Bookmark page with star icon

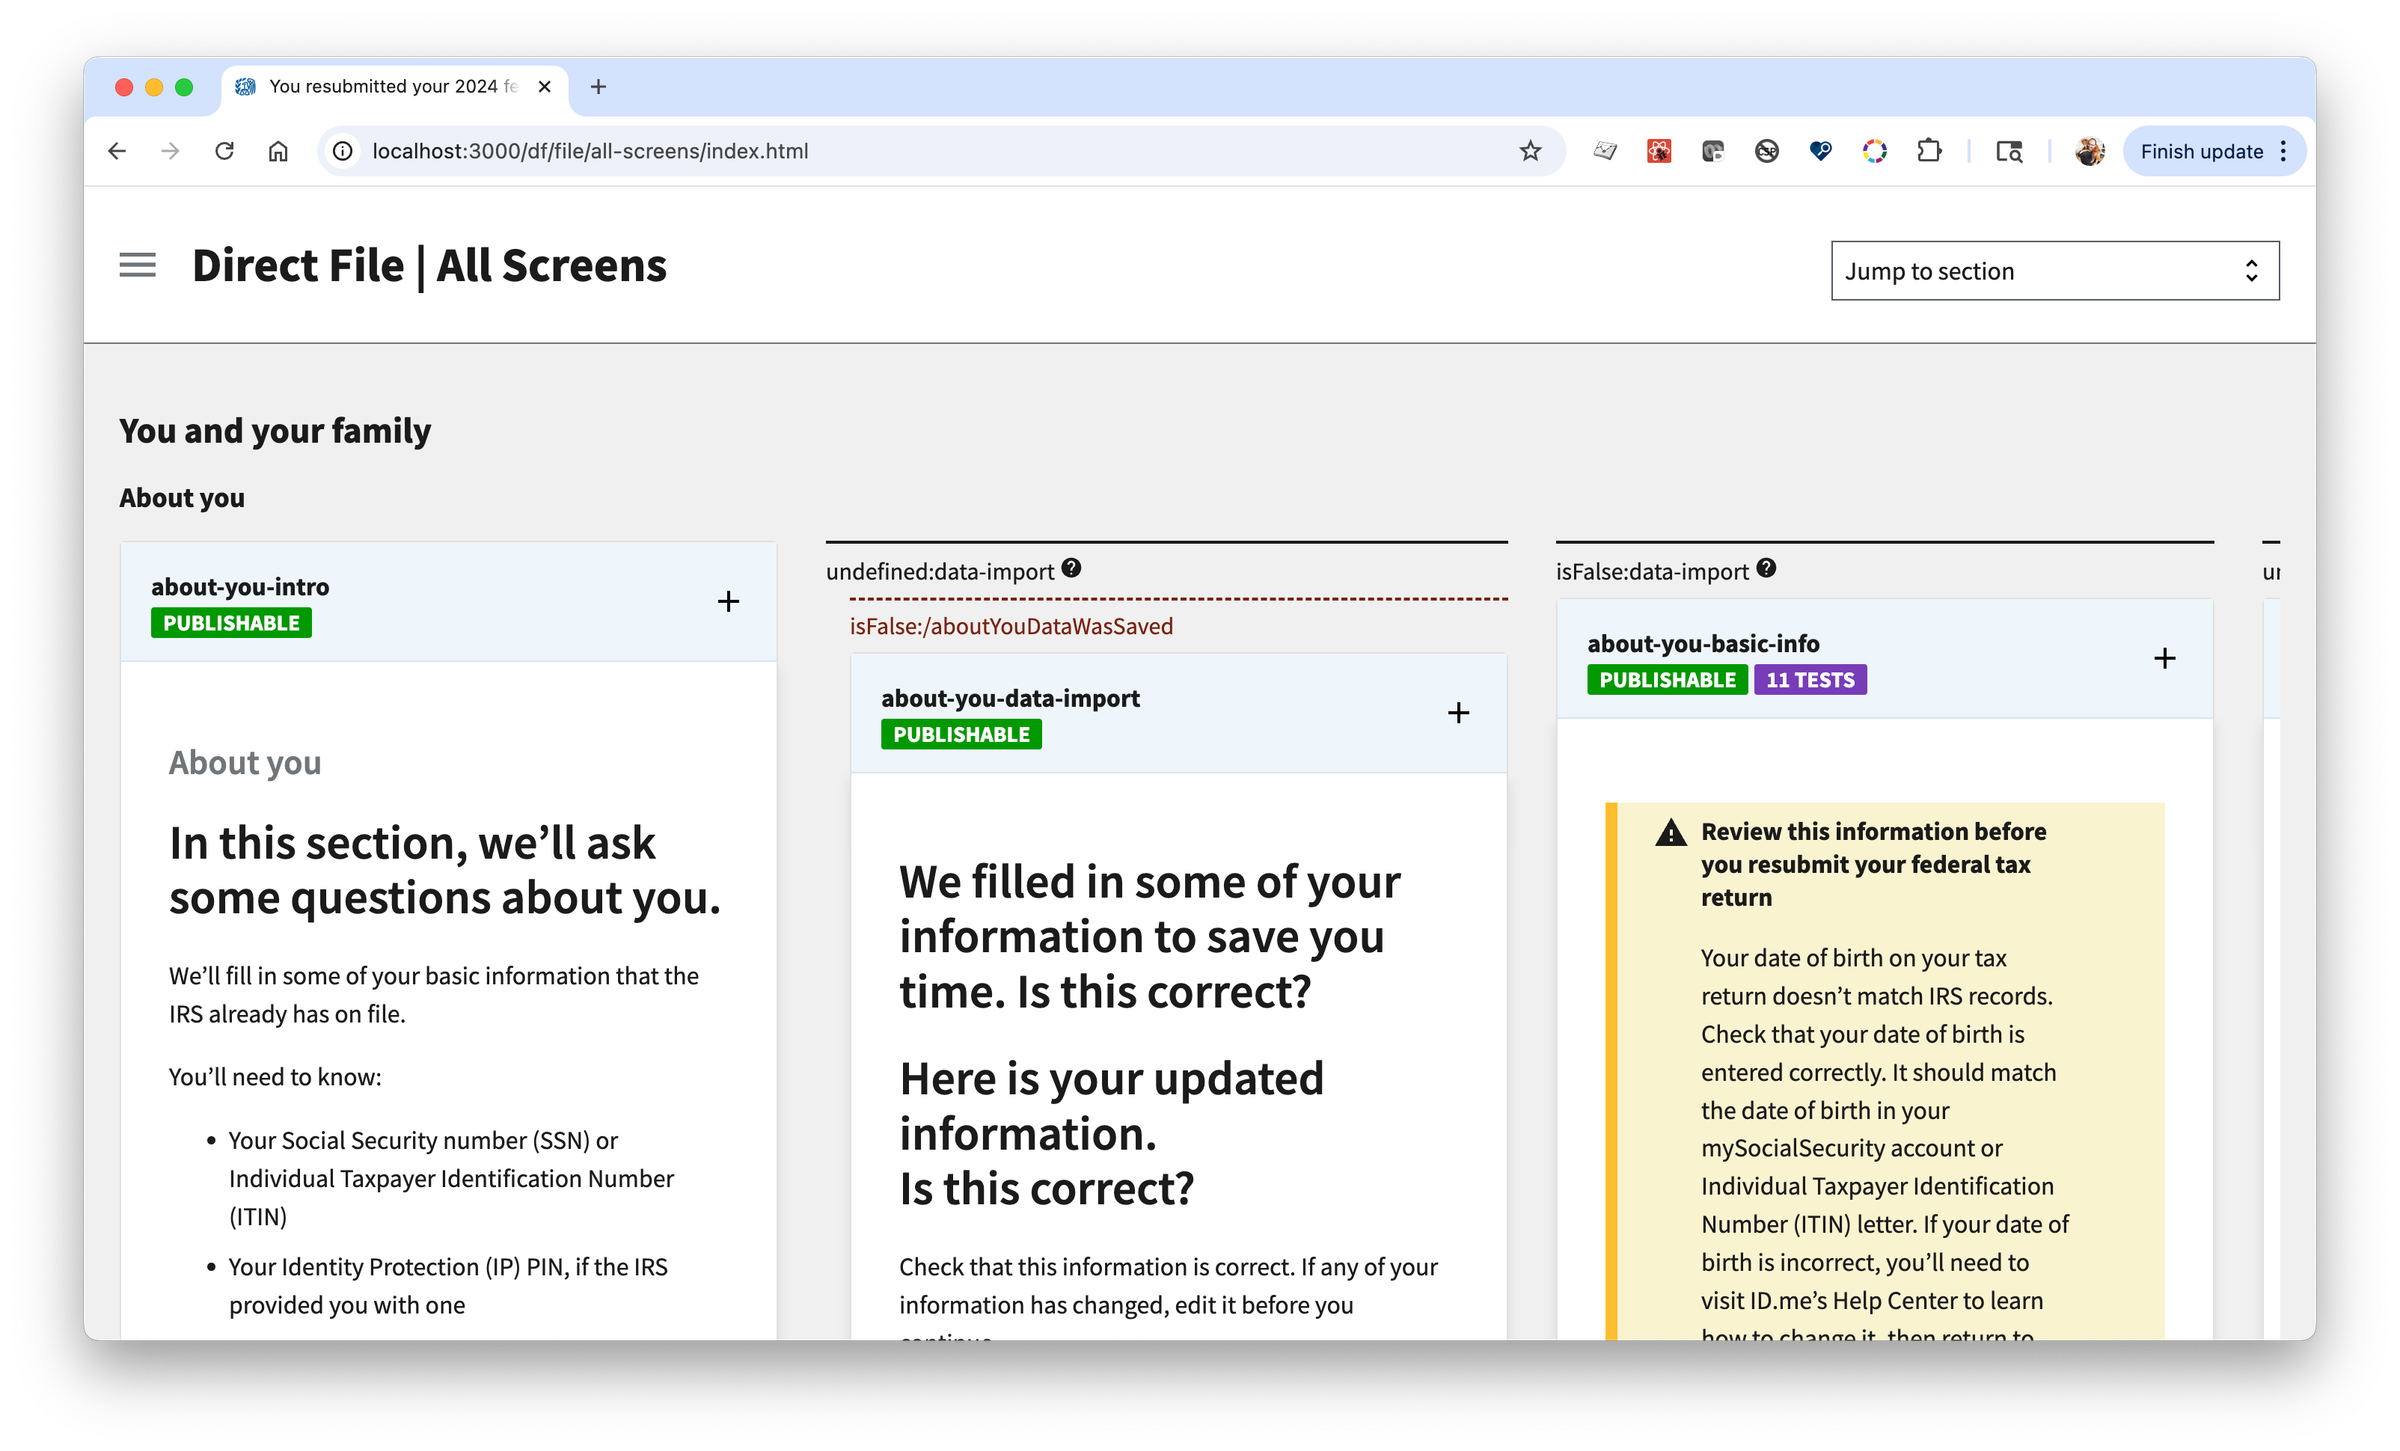tap(1530, 151)
